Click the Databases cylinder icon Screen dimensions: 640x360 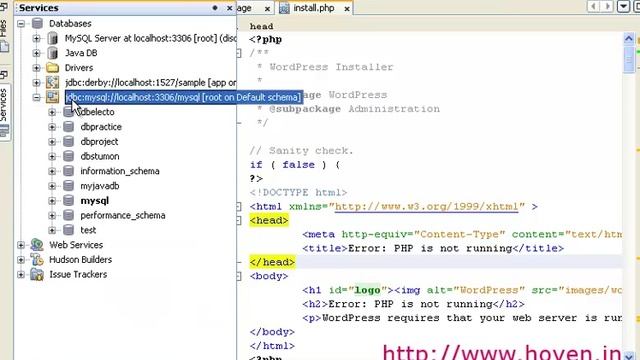[37, 24]
